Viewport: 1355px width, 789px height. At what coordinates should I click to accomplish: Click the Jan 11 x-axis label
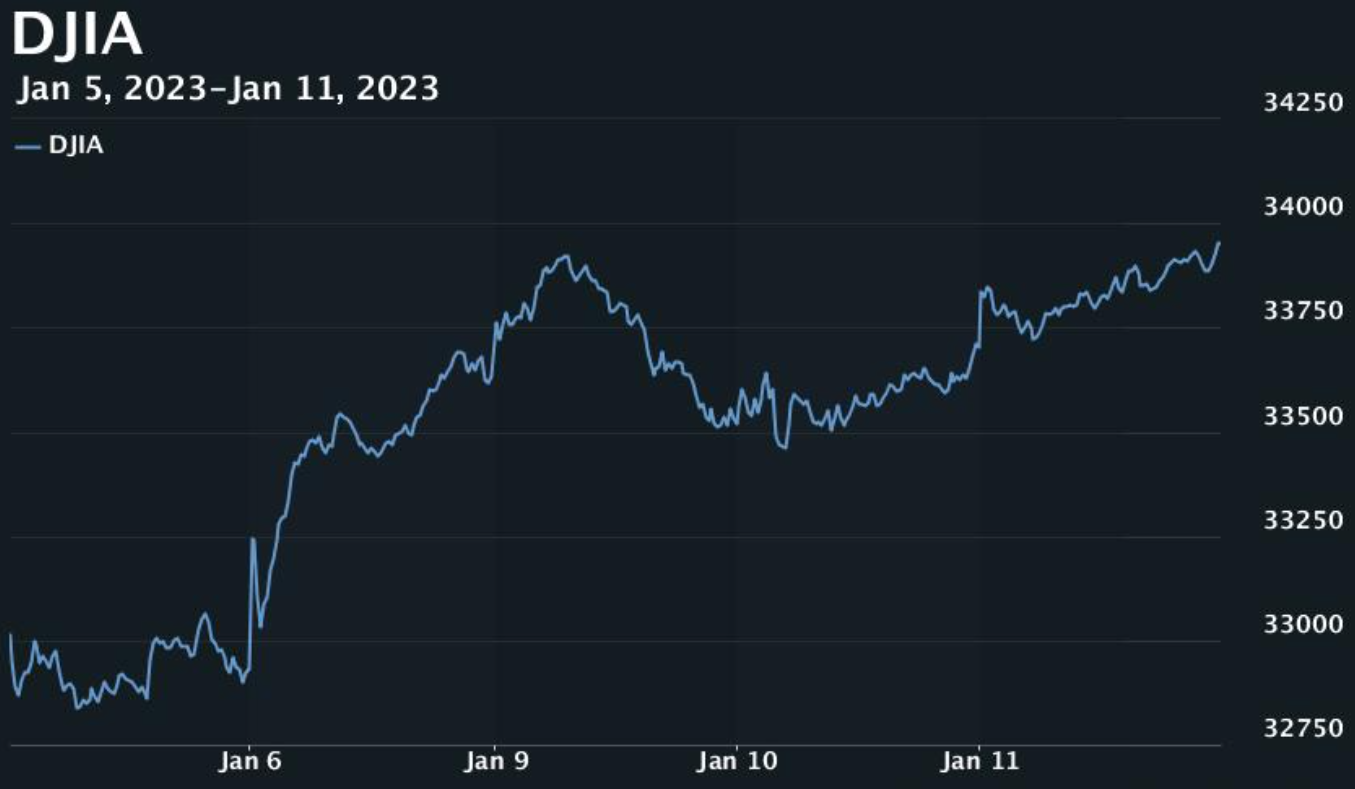980,762
